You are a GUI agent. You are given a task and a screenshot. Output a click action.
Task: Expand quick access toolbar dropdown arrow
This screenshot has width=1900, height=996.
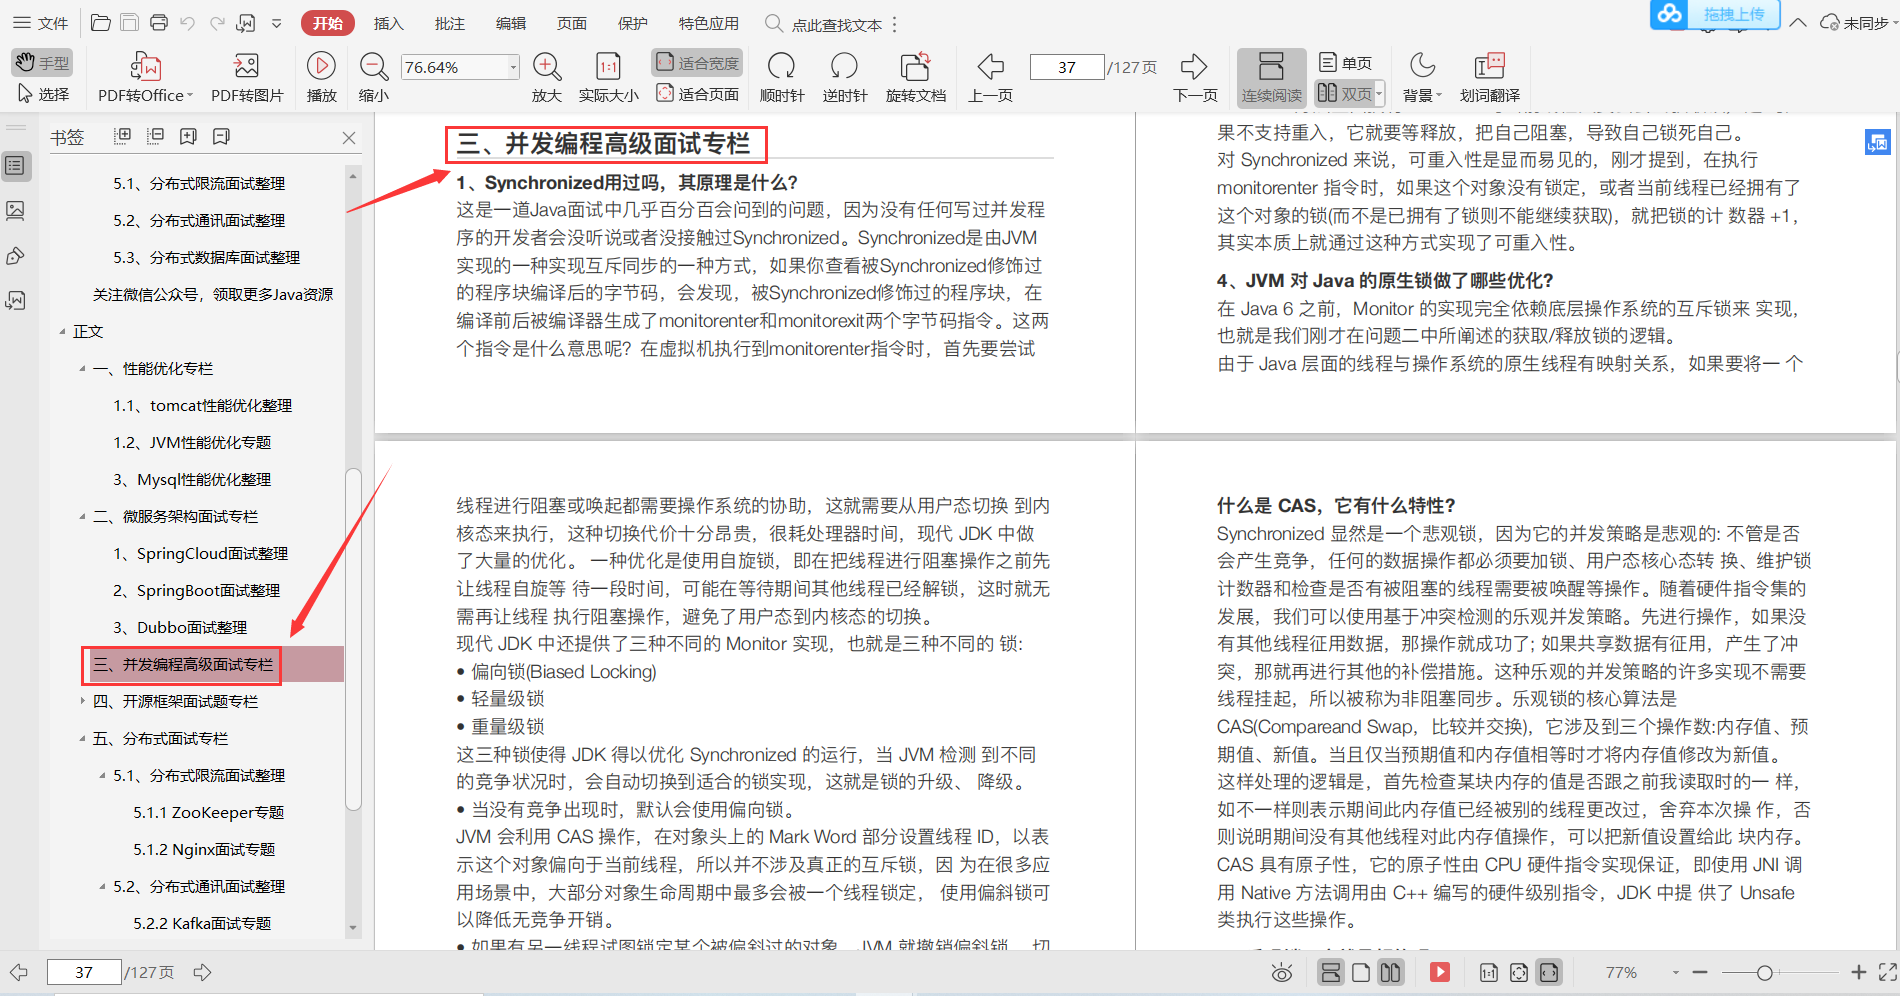coord(277,23)
